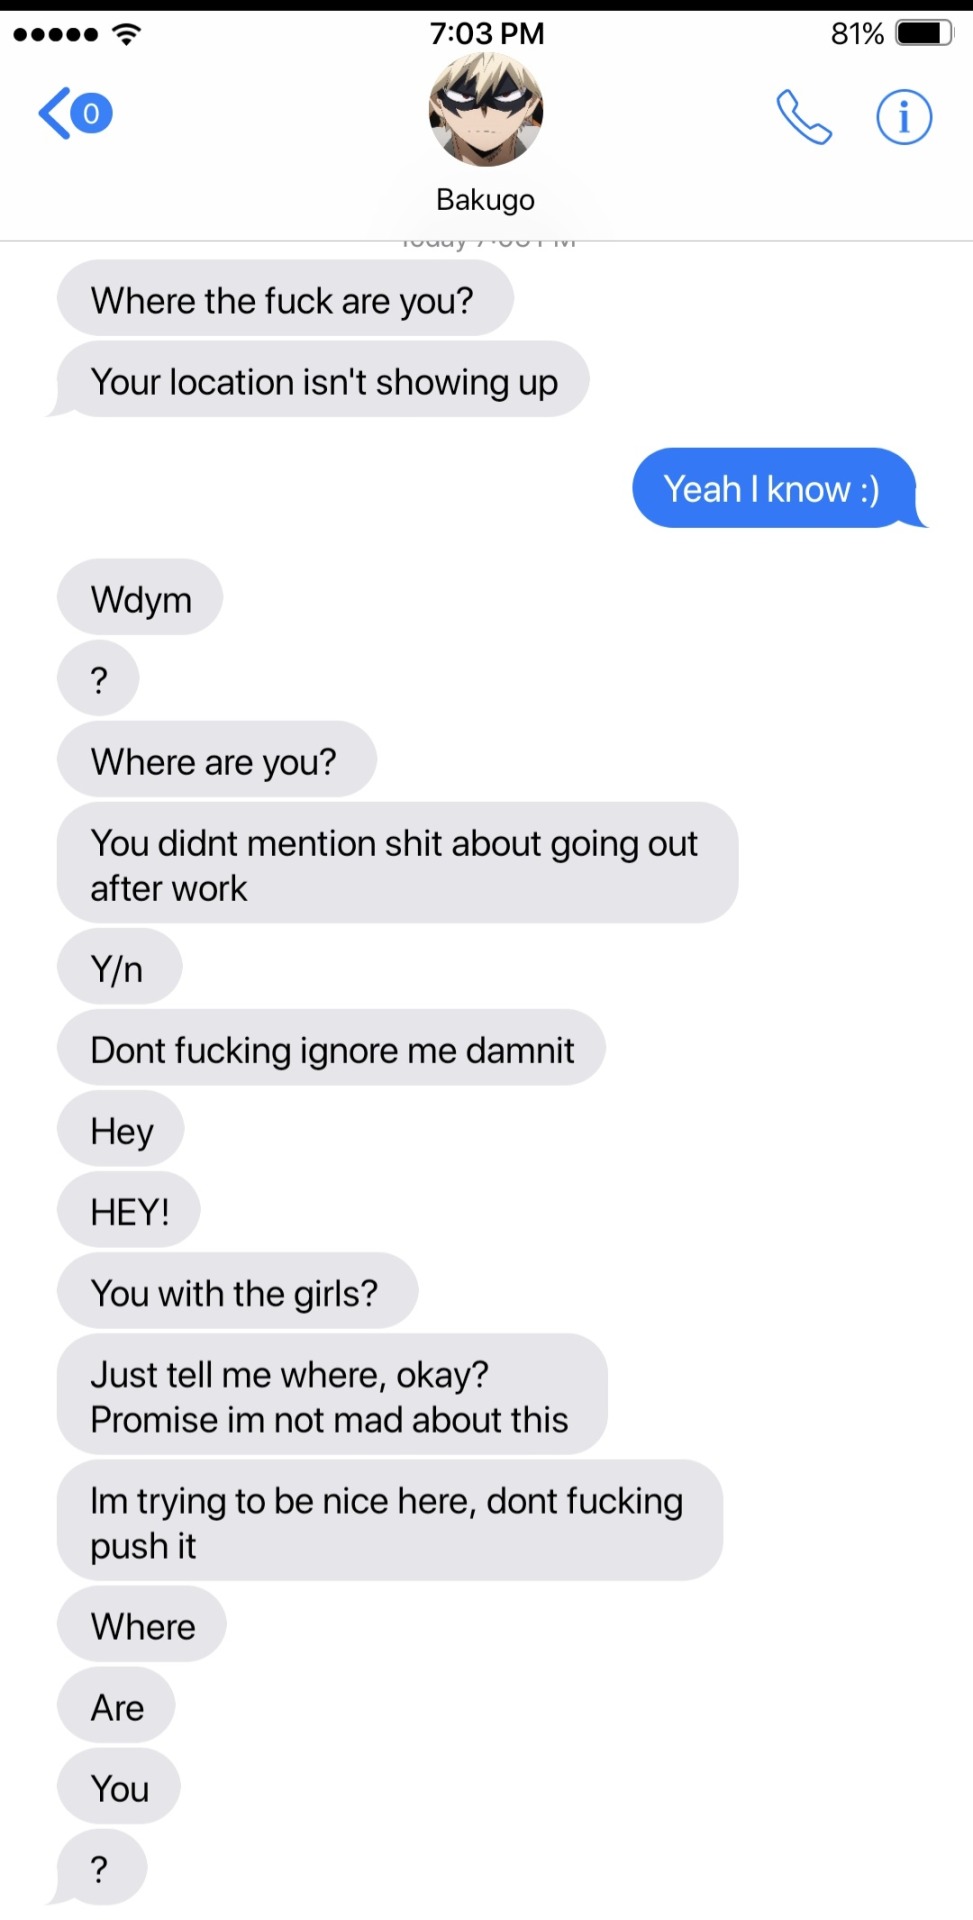This screenshot has height=1920, width=973.
Task: Tap the 7:03 PM status bar clock
Action: point(487,34)
